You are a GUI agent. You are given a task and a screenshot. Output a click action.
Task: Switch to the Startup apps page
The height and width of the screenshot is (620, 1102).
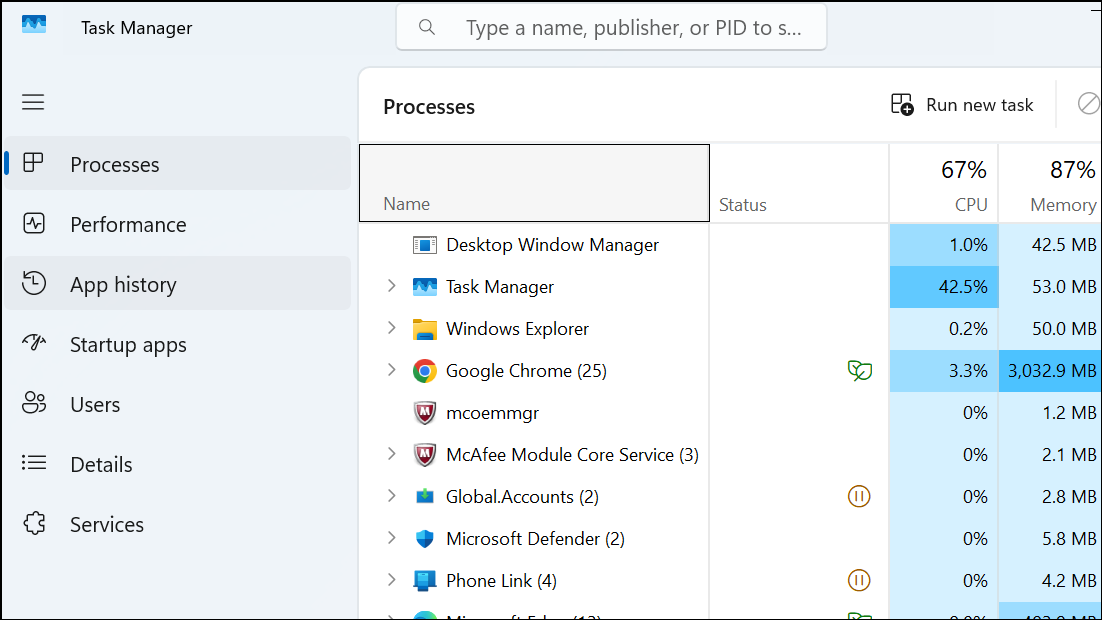pos(128,345)
